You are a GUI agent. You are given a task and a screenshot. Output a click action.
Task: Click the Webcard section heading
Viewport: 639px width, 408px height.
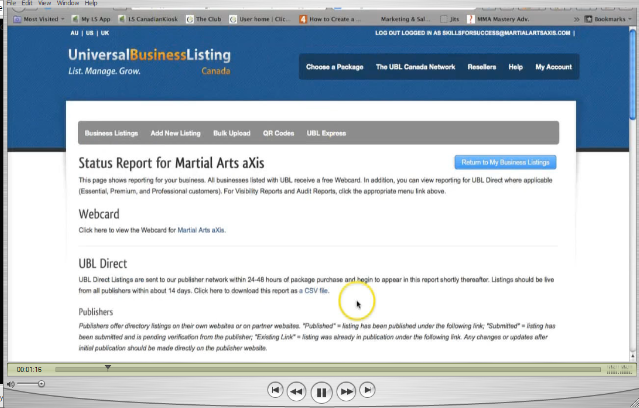99,214
